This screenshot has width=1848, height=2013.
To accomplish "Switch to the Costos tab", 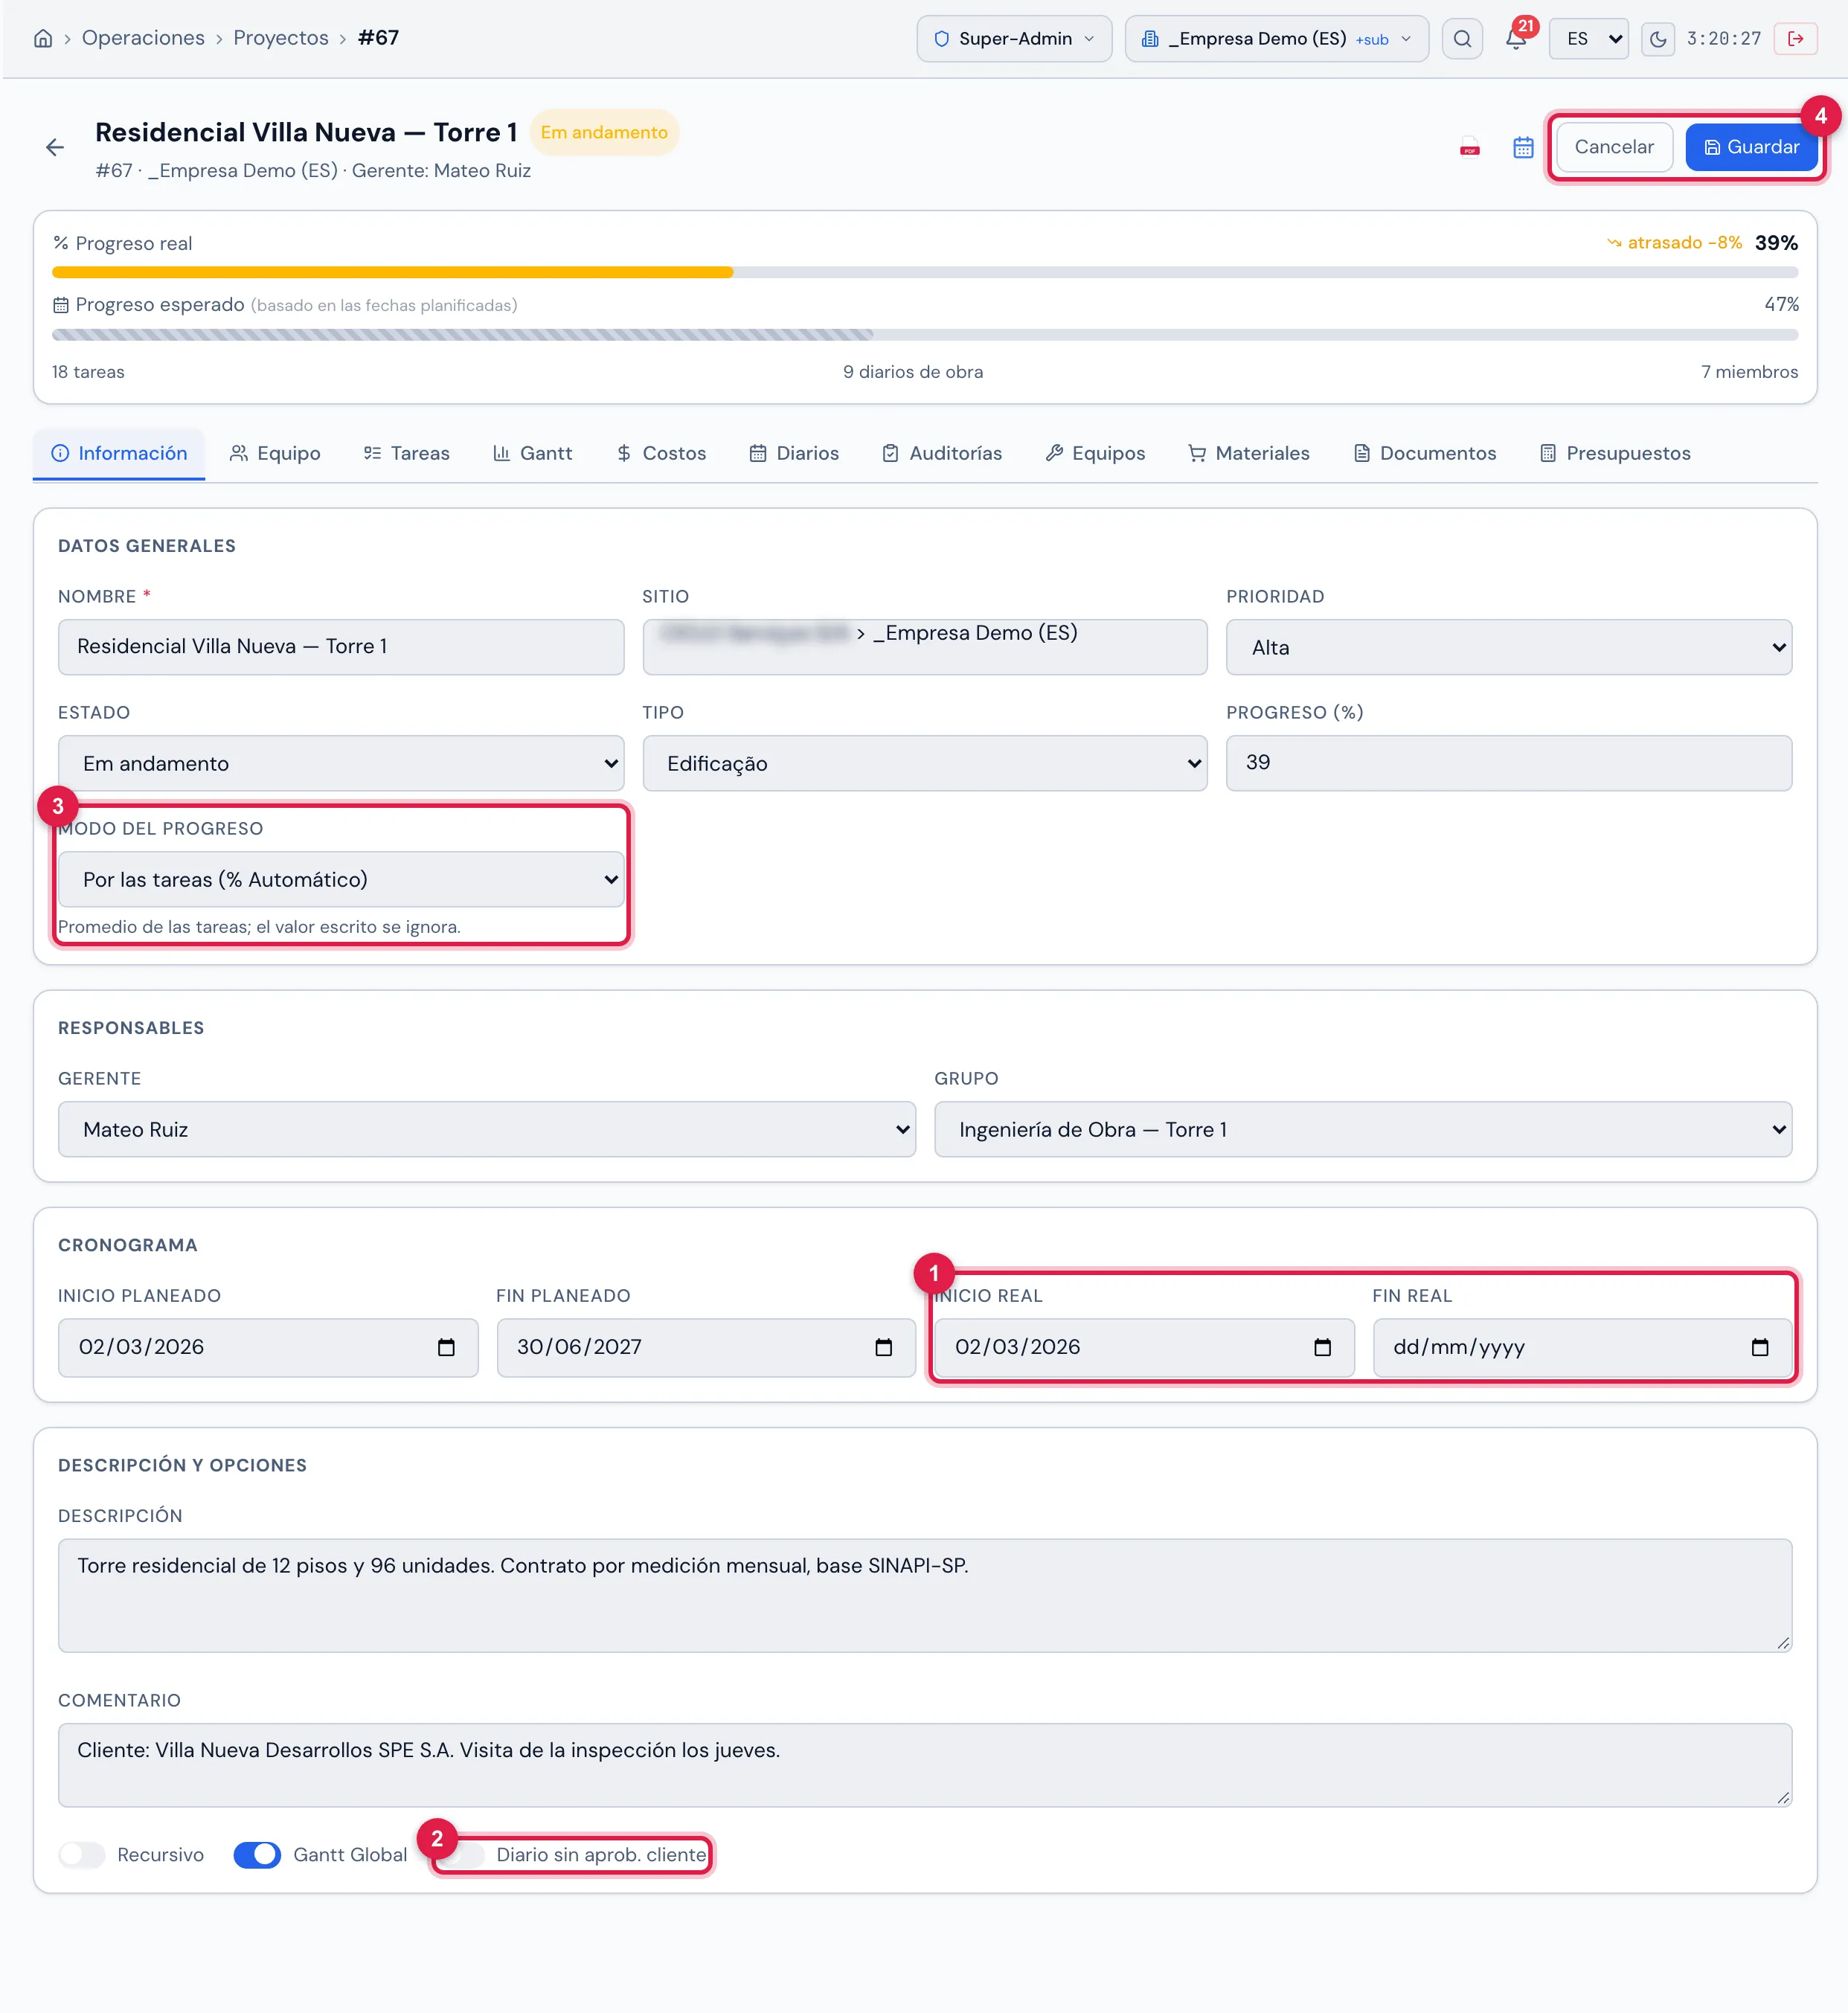I will (x=661, y=453).
